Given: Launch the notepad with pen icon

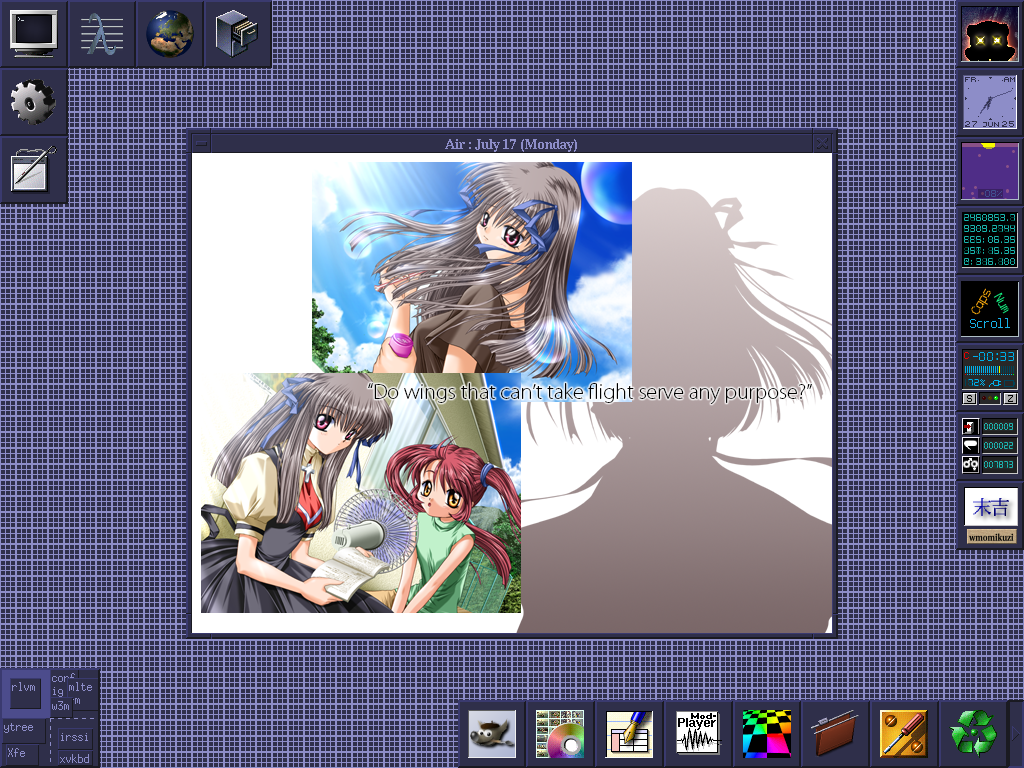Looking at the screenshot, I should tap(33, 170).
